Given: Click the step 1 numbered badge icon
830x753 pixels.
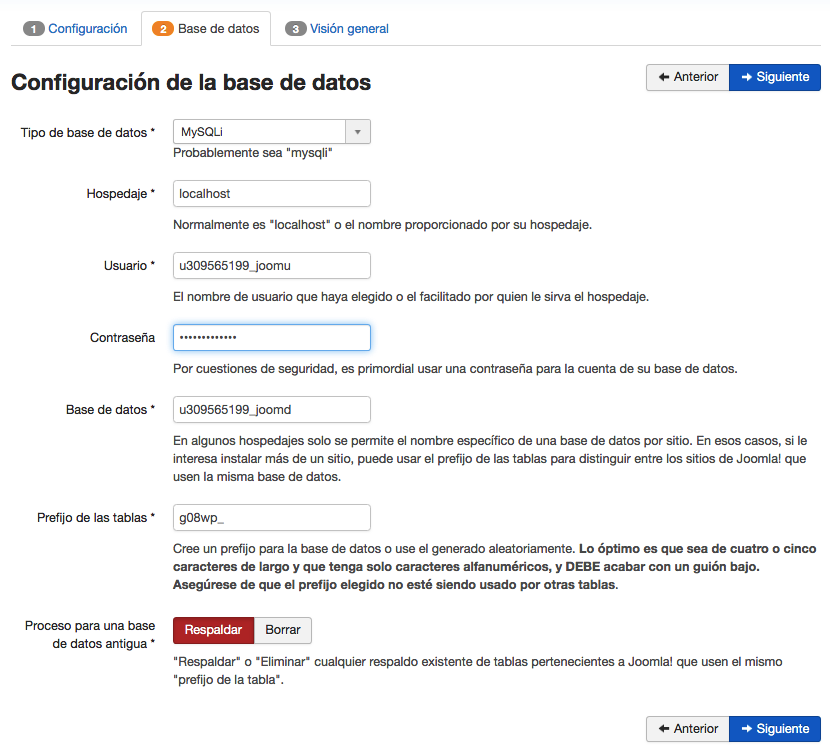Looking at the screenshot, I should (34, 29).
